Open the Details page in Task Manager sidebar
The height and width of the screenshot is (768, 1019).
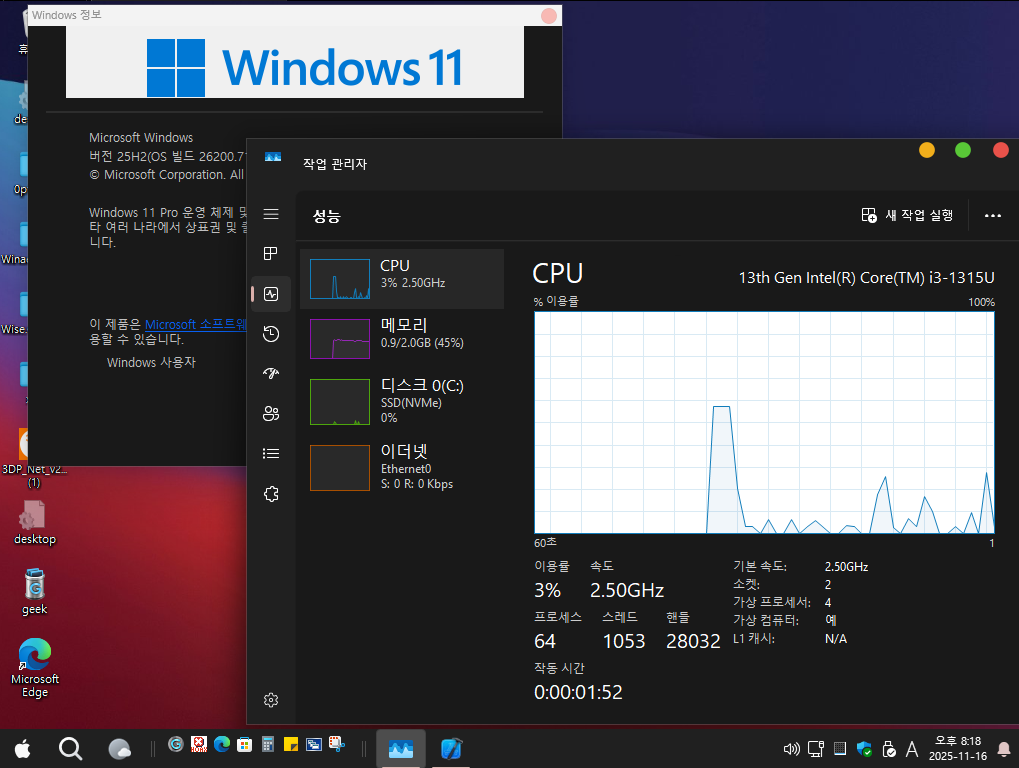[x=271, y=454]
